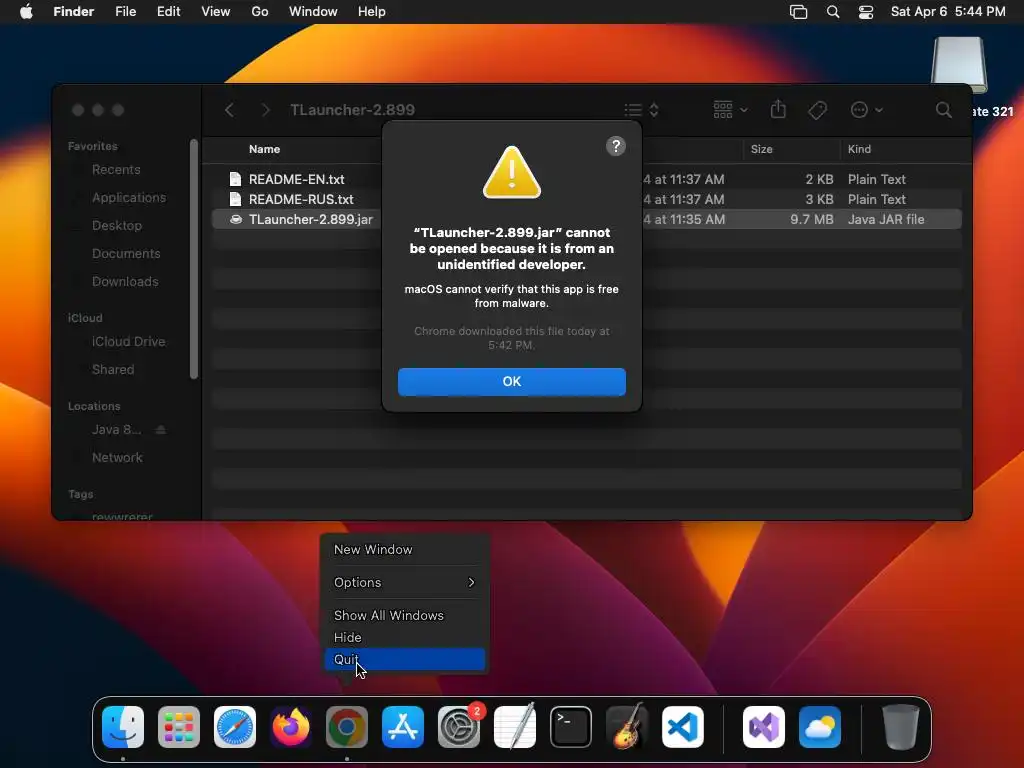The image size is (1024, 768).
Task: Open Shared in Finder sidebar
Action: [x=112, y=370]
